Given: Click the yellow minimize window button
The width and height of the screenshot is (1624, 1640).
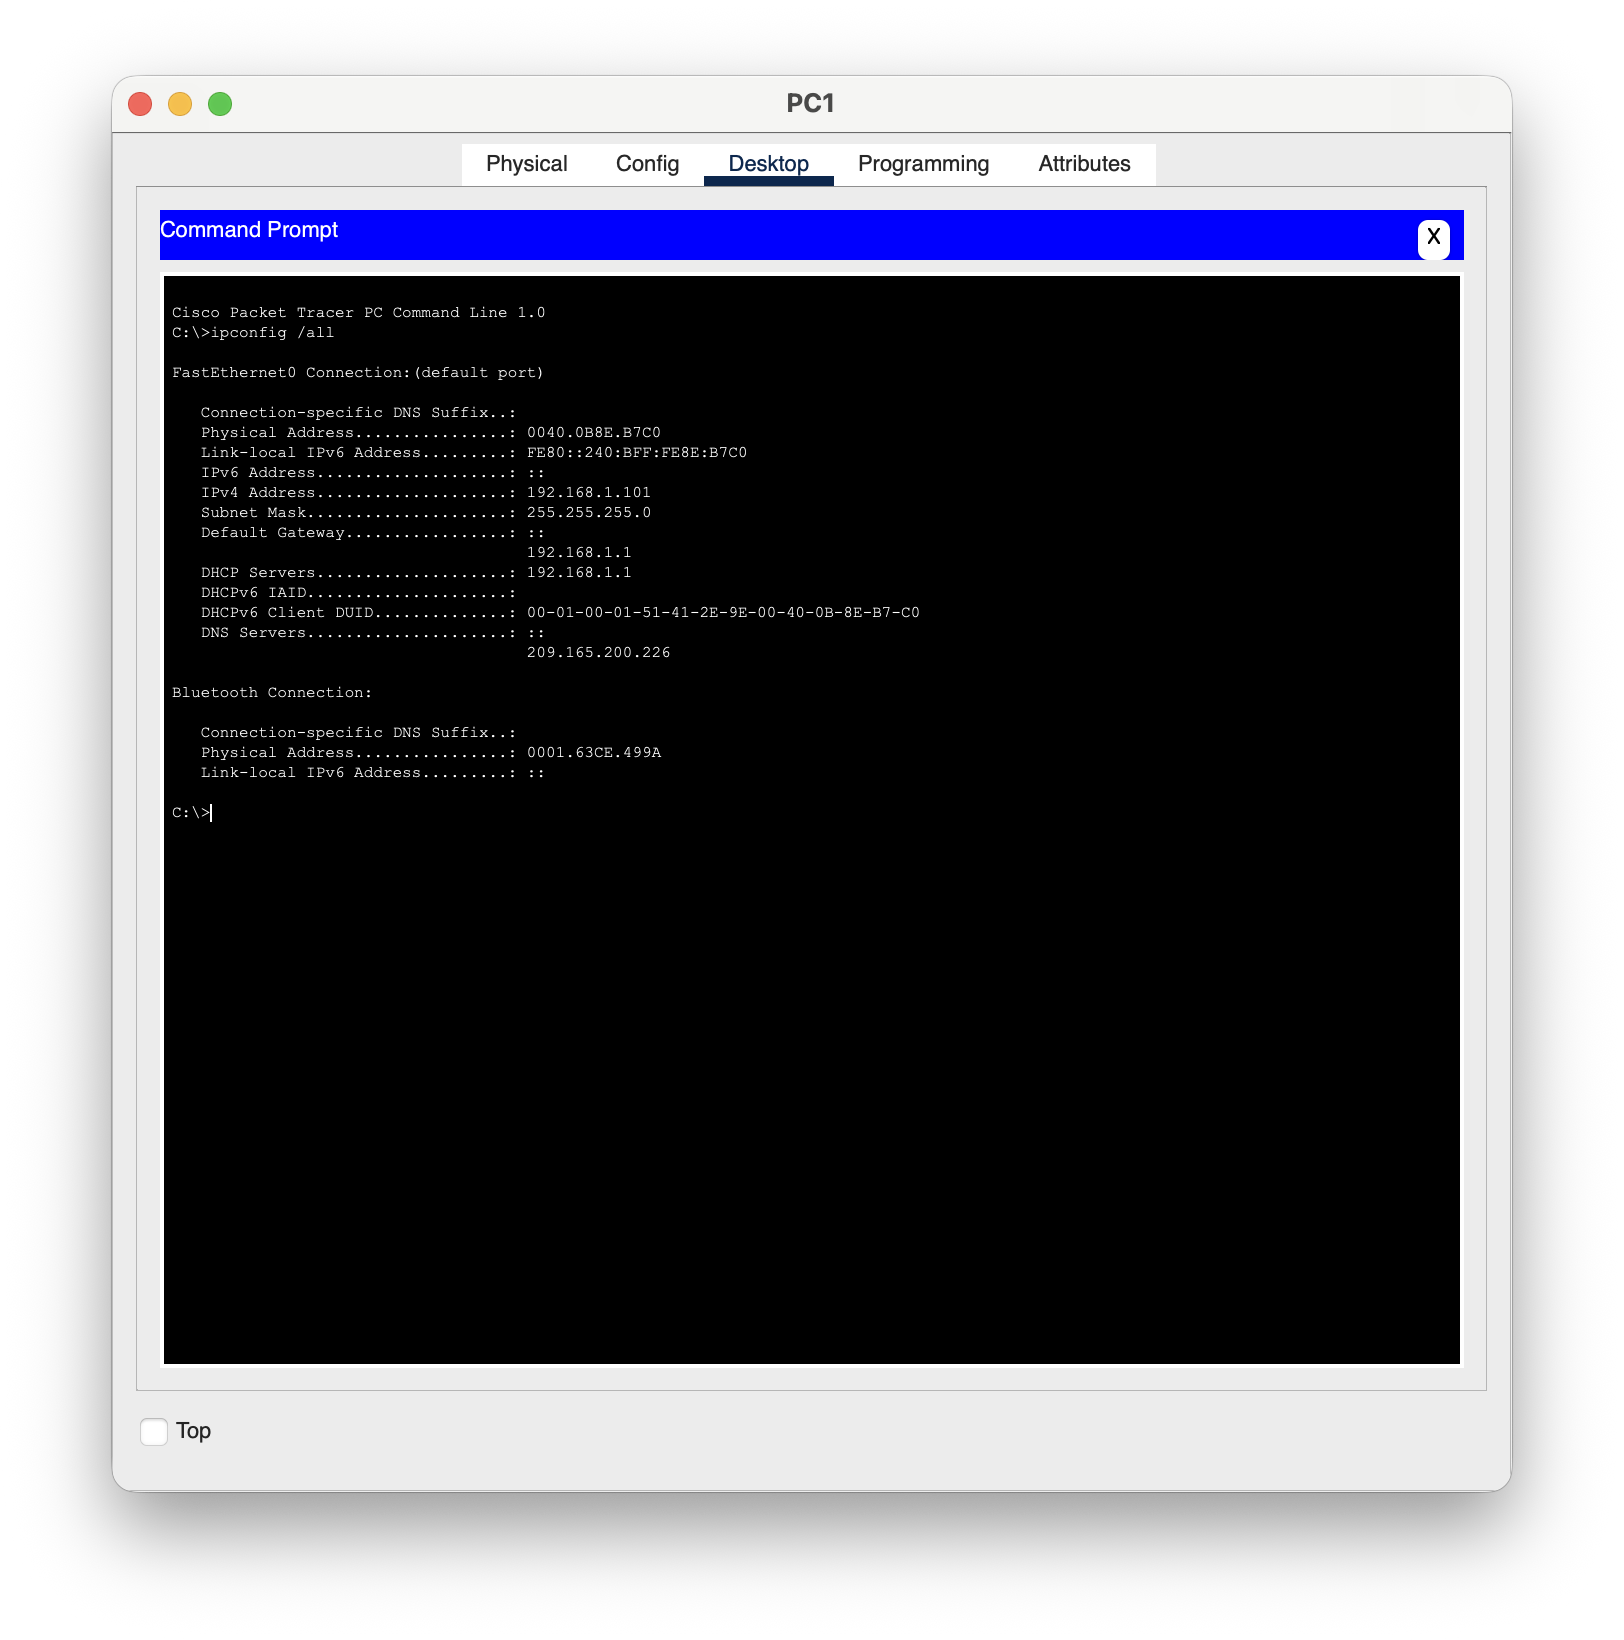Looking at the screenshot, I should click(180, 104).
